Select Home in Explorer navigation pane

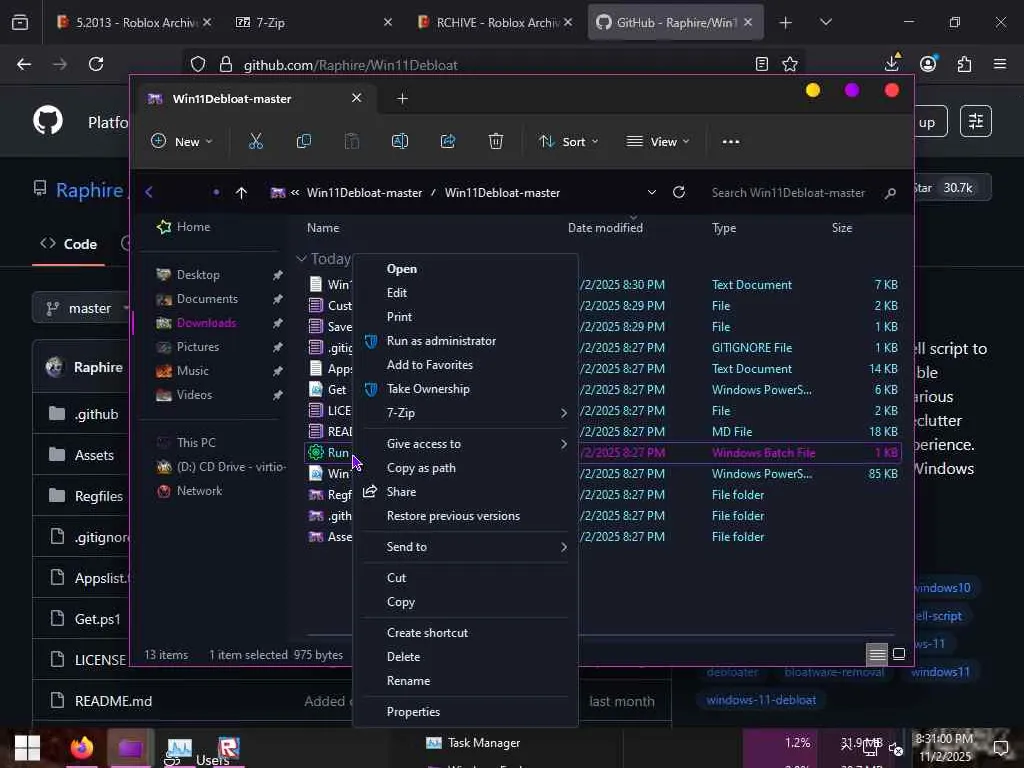pos(193,227)
